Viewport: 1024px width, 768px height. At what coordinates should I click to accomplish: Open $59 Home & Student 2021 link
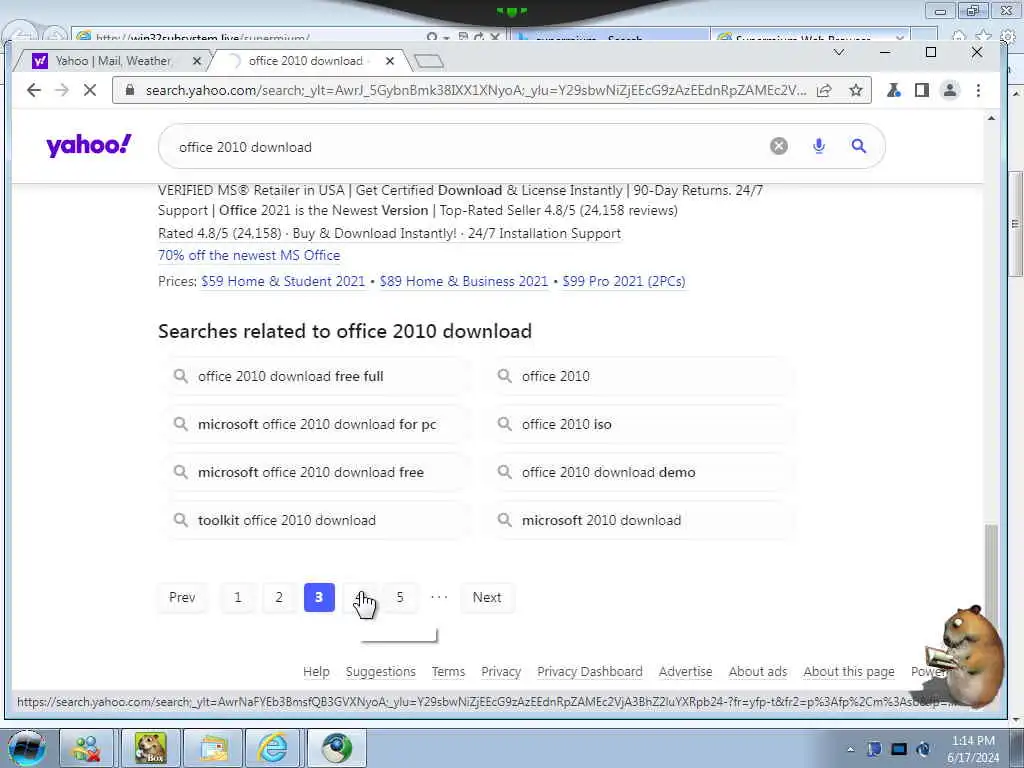click(283, 281)
